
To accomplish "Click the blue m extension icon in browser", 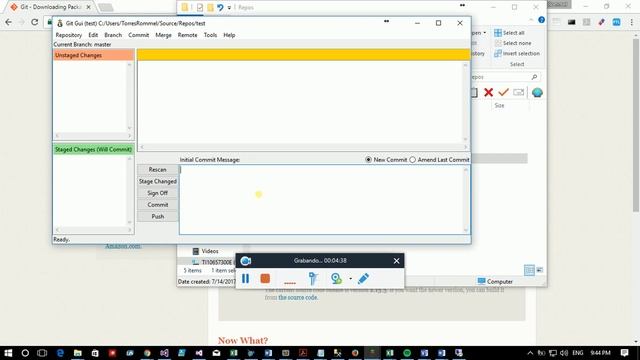I will click(x=616, y=22).
